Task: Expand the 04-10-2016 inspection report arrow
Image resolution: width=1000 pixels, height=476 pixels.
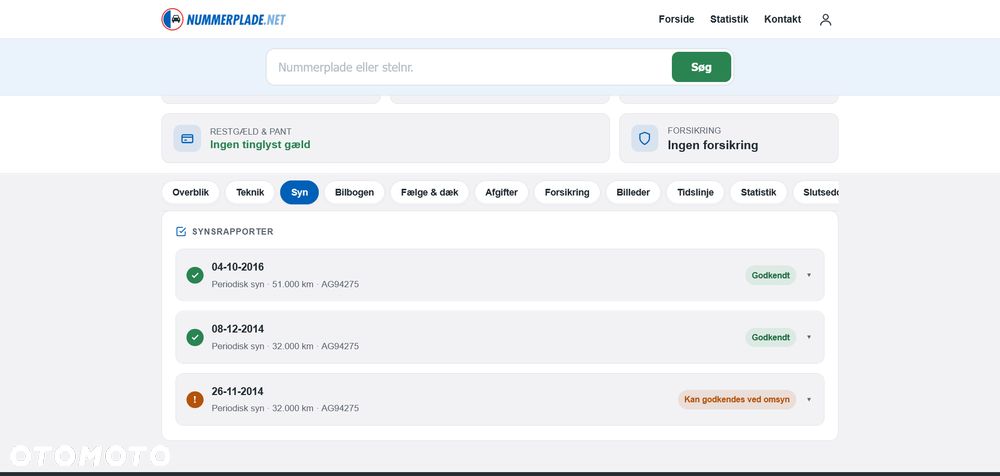Action: 809,275
